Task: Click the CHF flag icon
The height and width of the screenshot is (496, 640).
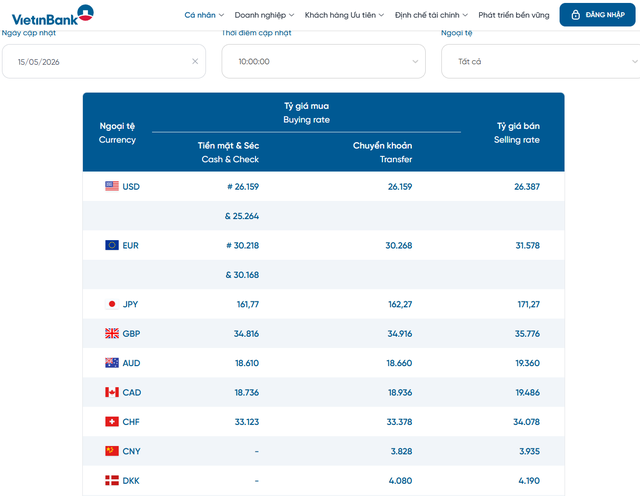Action: (x=112, y=421)
